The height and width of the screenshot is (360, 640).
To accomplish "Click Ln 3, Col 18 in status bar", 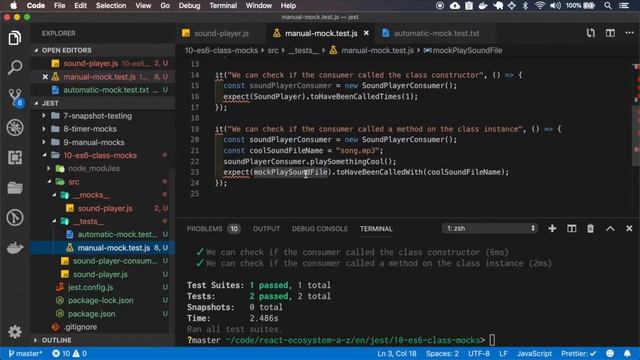I will (396, 353).
